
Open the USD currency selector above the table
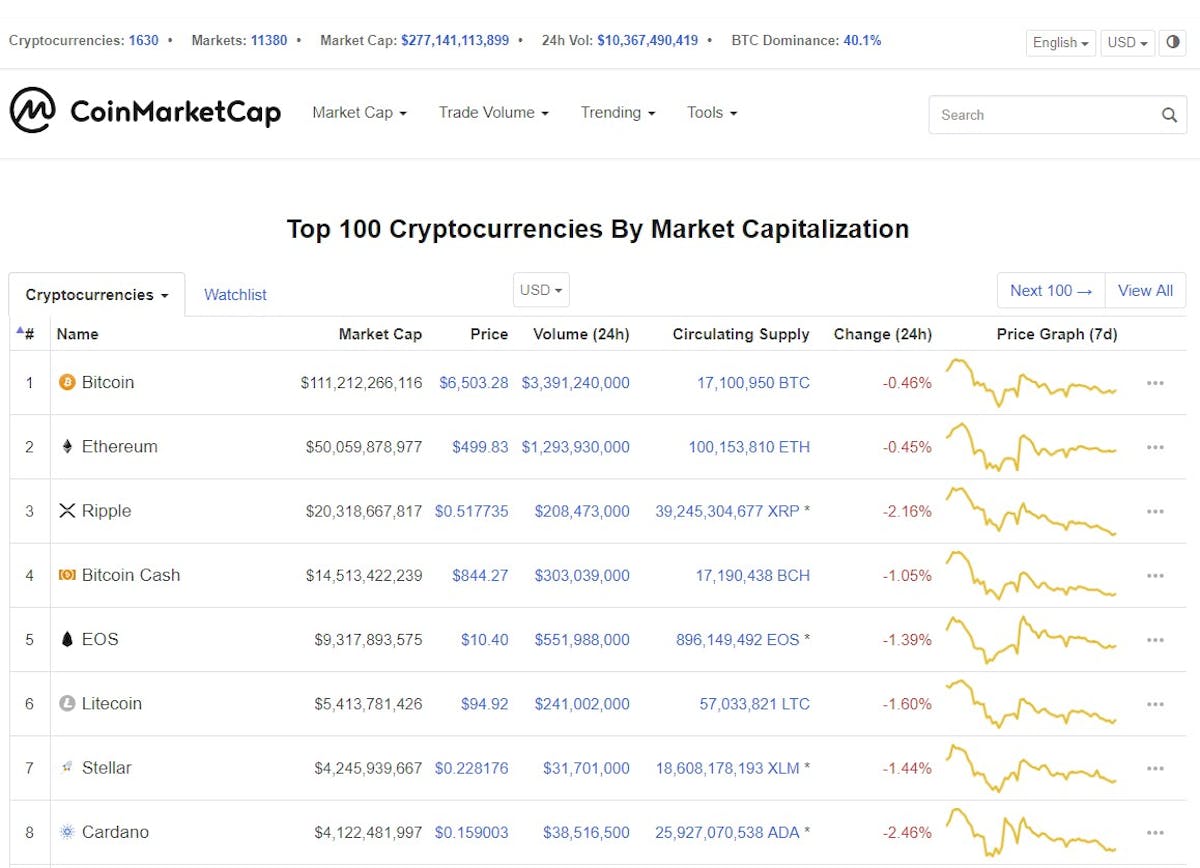point(540,290)
